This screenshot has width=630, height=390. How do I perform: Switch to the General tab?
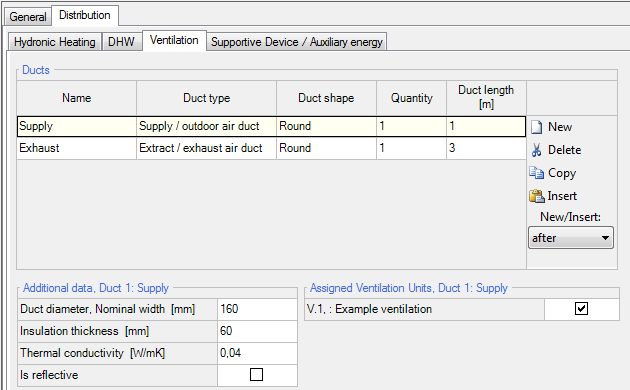[x=28, y=17]
